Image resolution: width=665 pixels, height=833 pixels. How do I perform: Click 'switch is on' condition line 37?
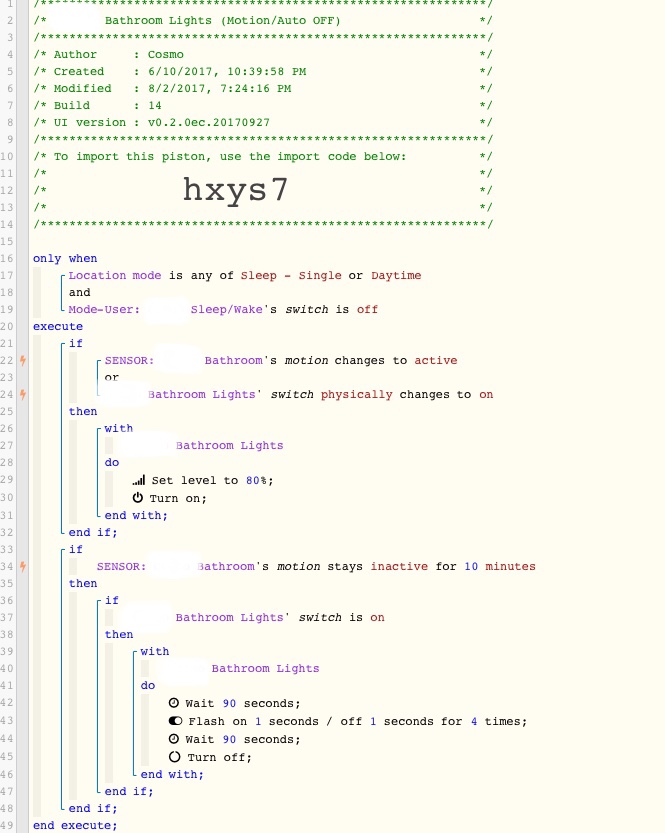tap(342, 617)
